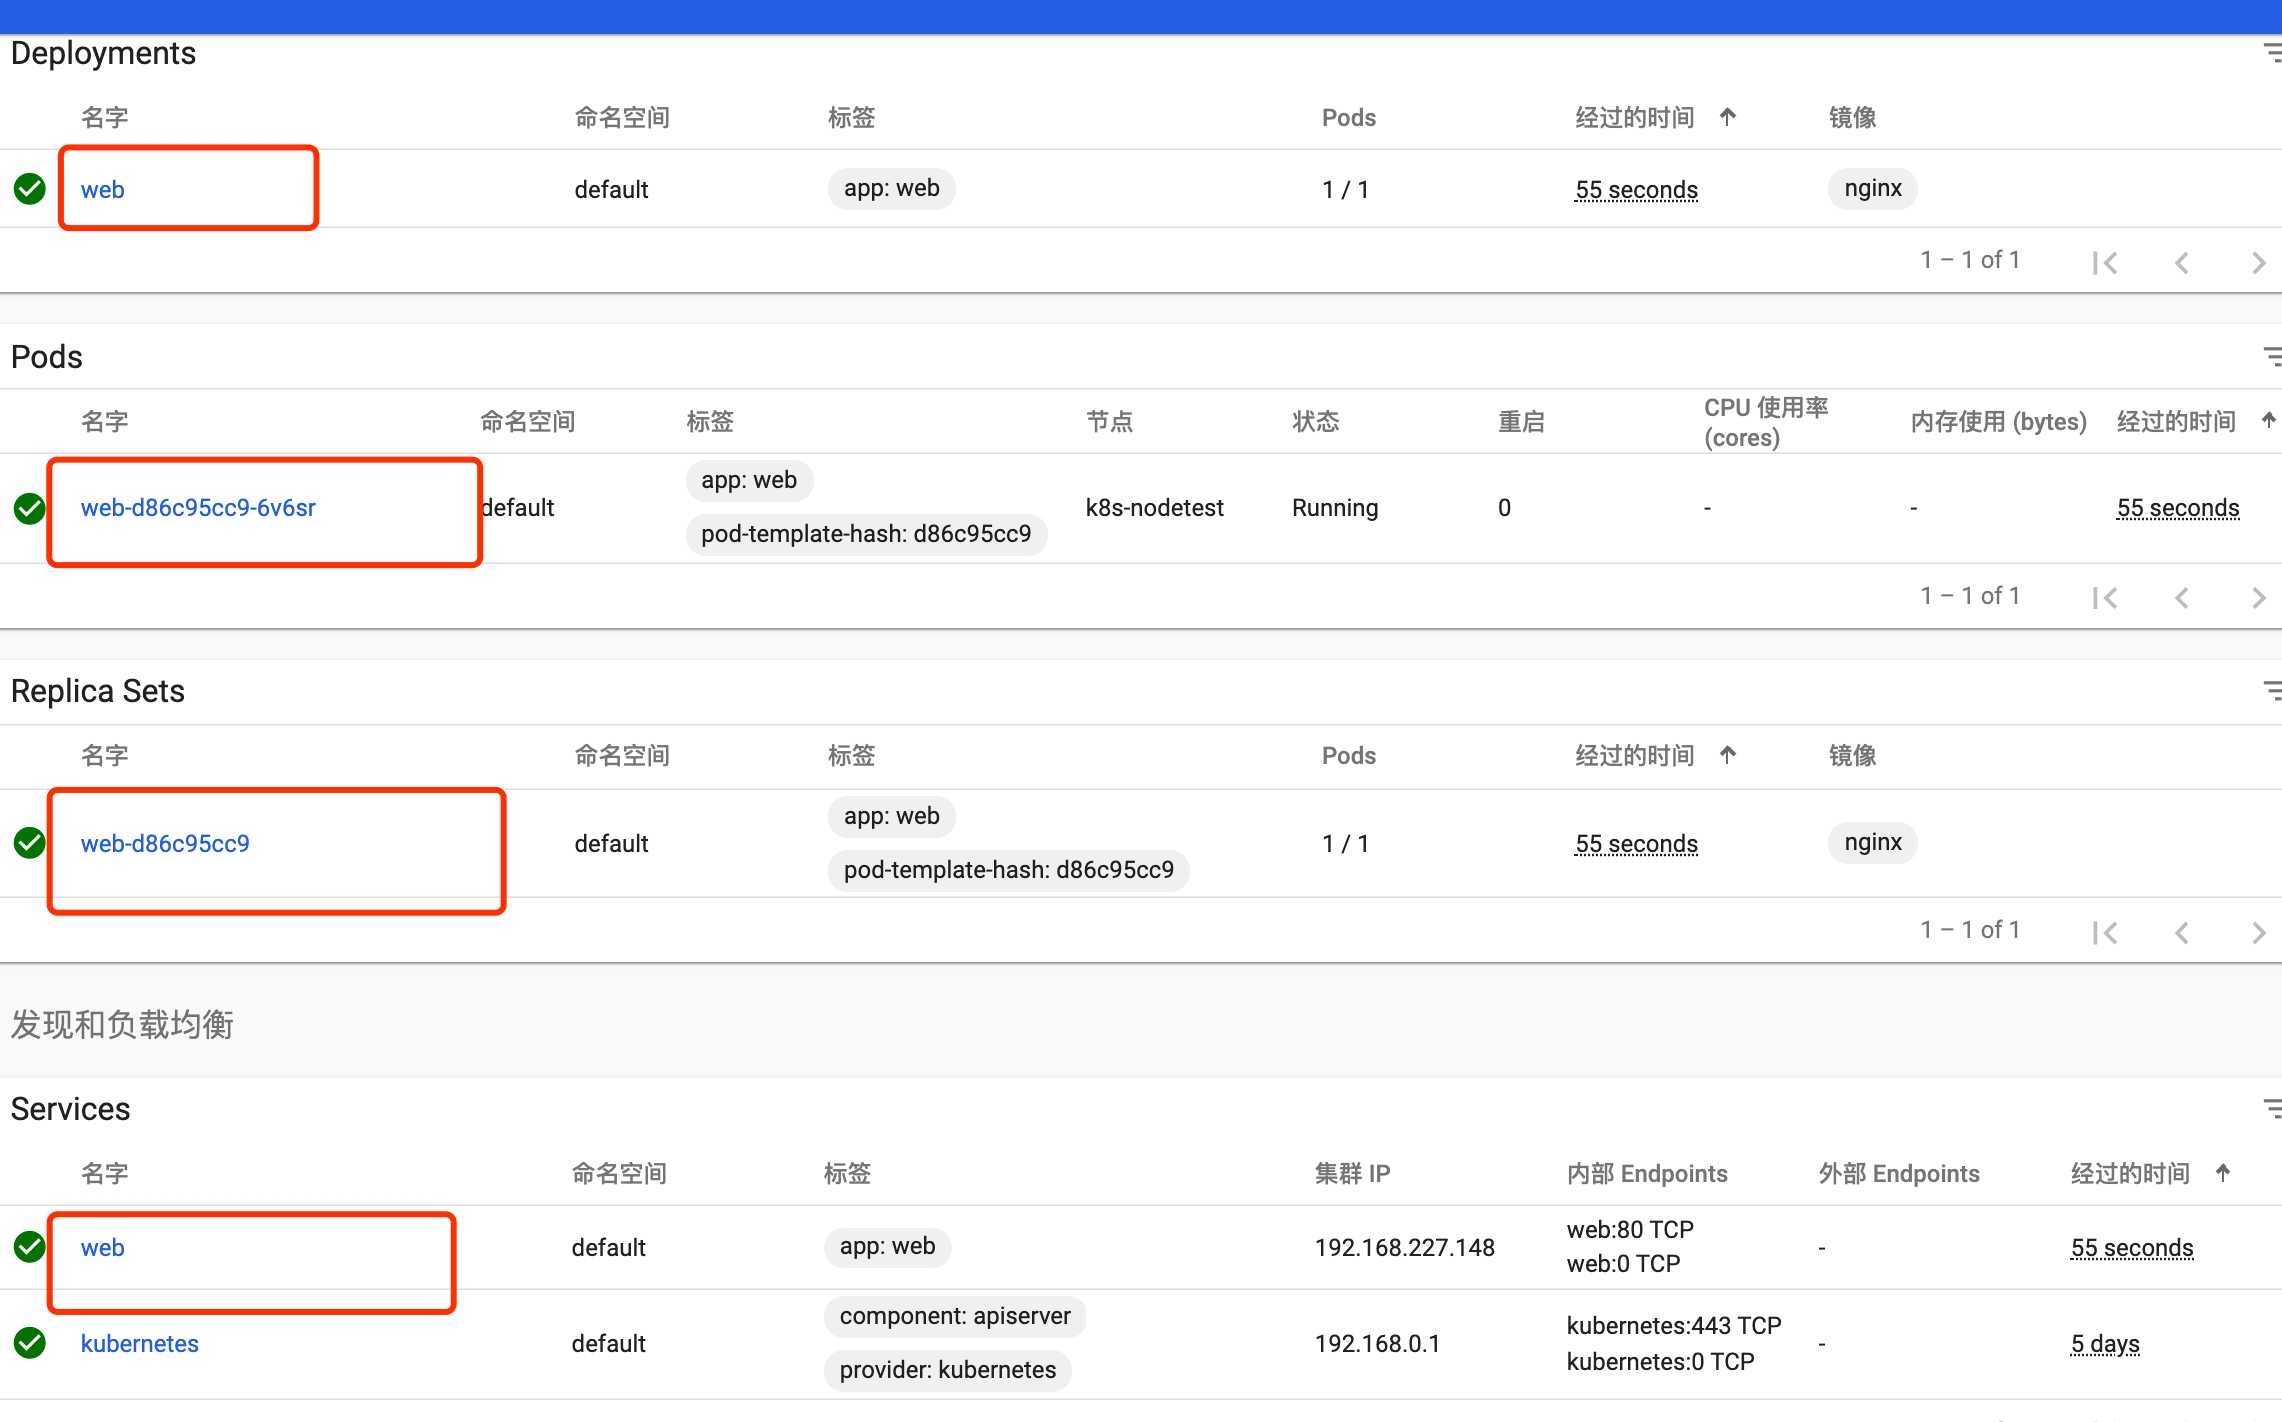Go to previous page in Deployments pagination
The height and width of the screenshot is (1422, 2282).
pos(2182,263)
